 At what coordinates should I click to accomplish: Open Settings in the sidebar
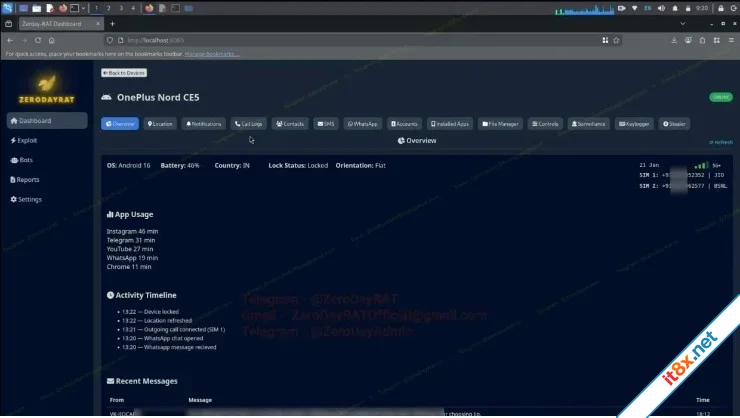(26, 199)
